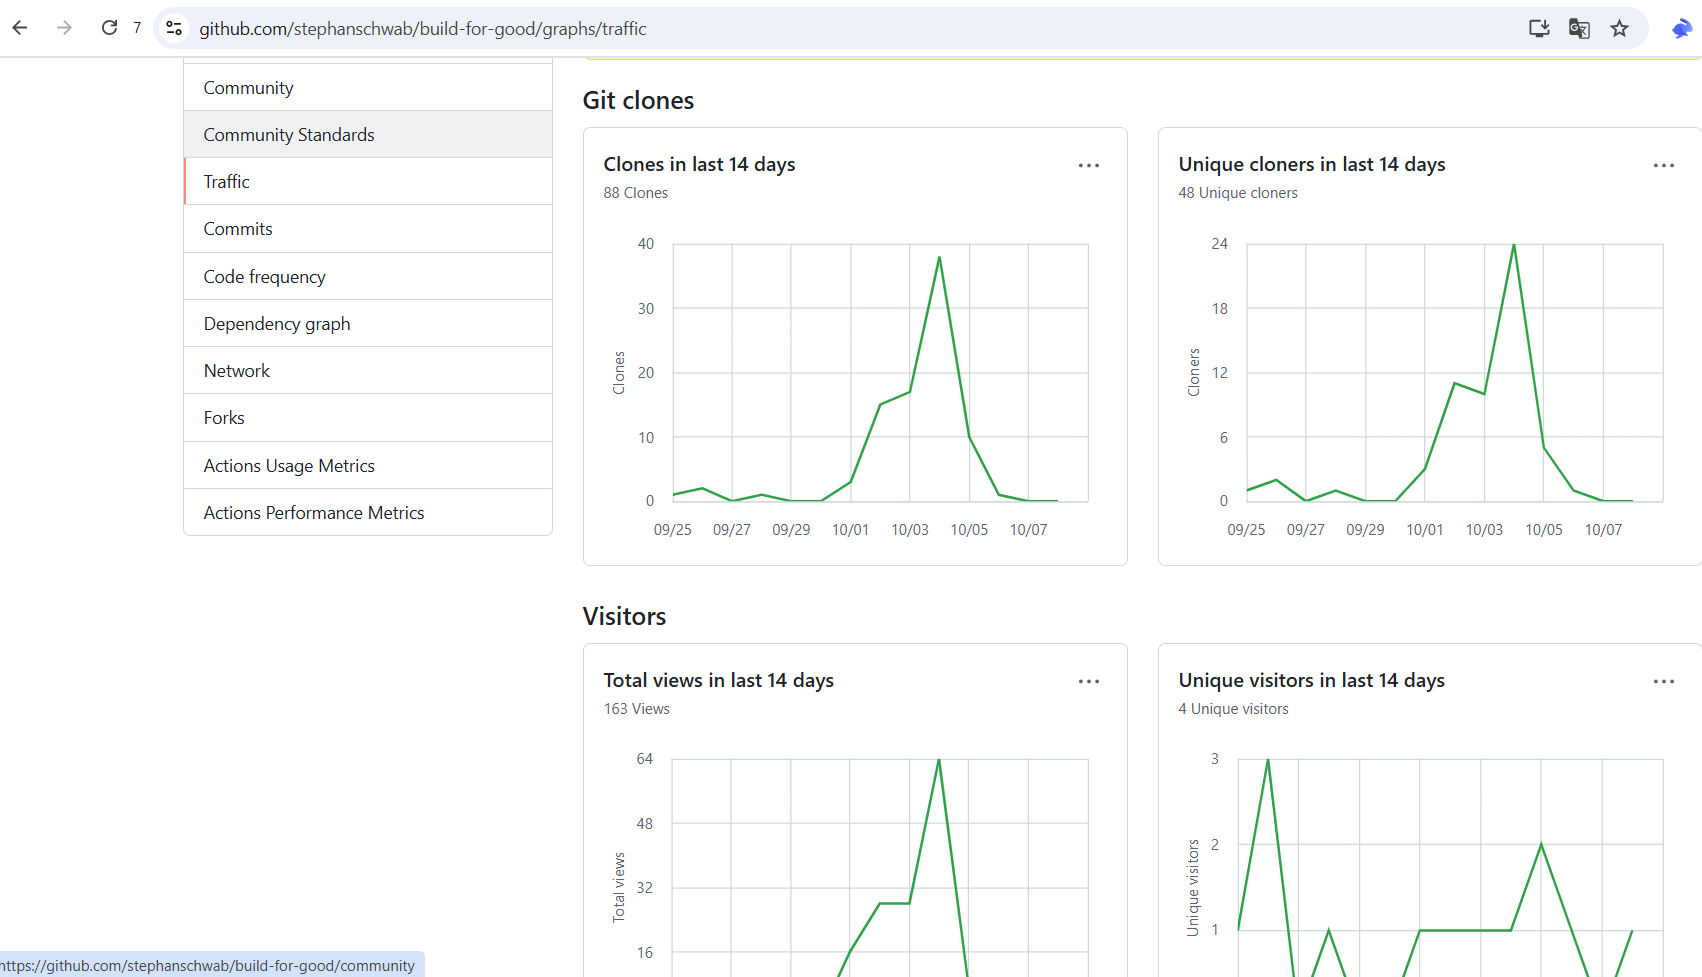
Task: Select Community Standards in the sidebar
Action: tap(289, 135)
